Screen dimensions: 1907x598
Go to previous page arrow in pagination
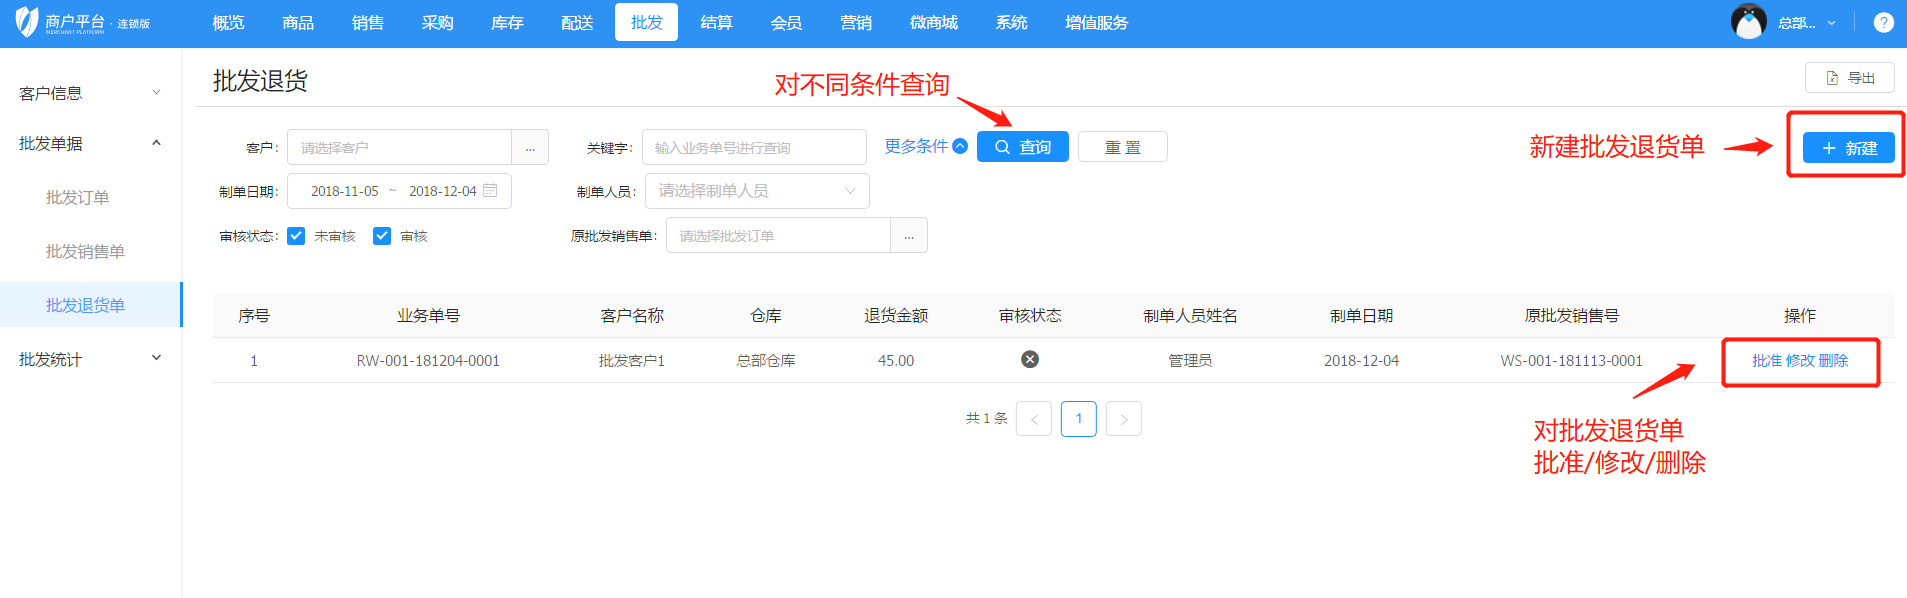pos(1034,419)
